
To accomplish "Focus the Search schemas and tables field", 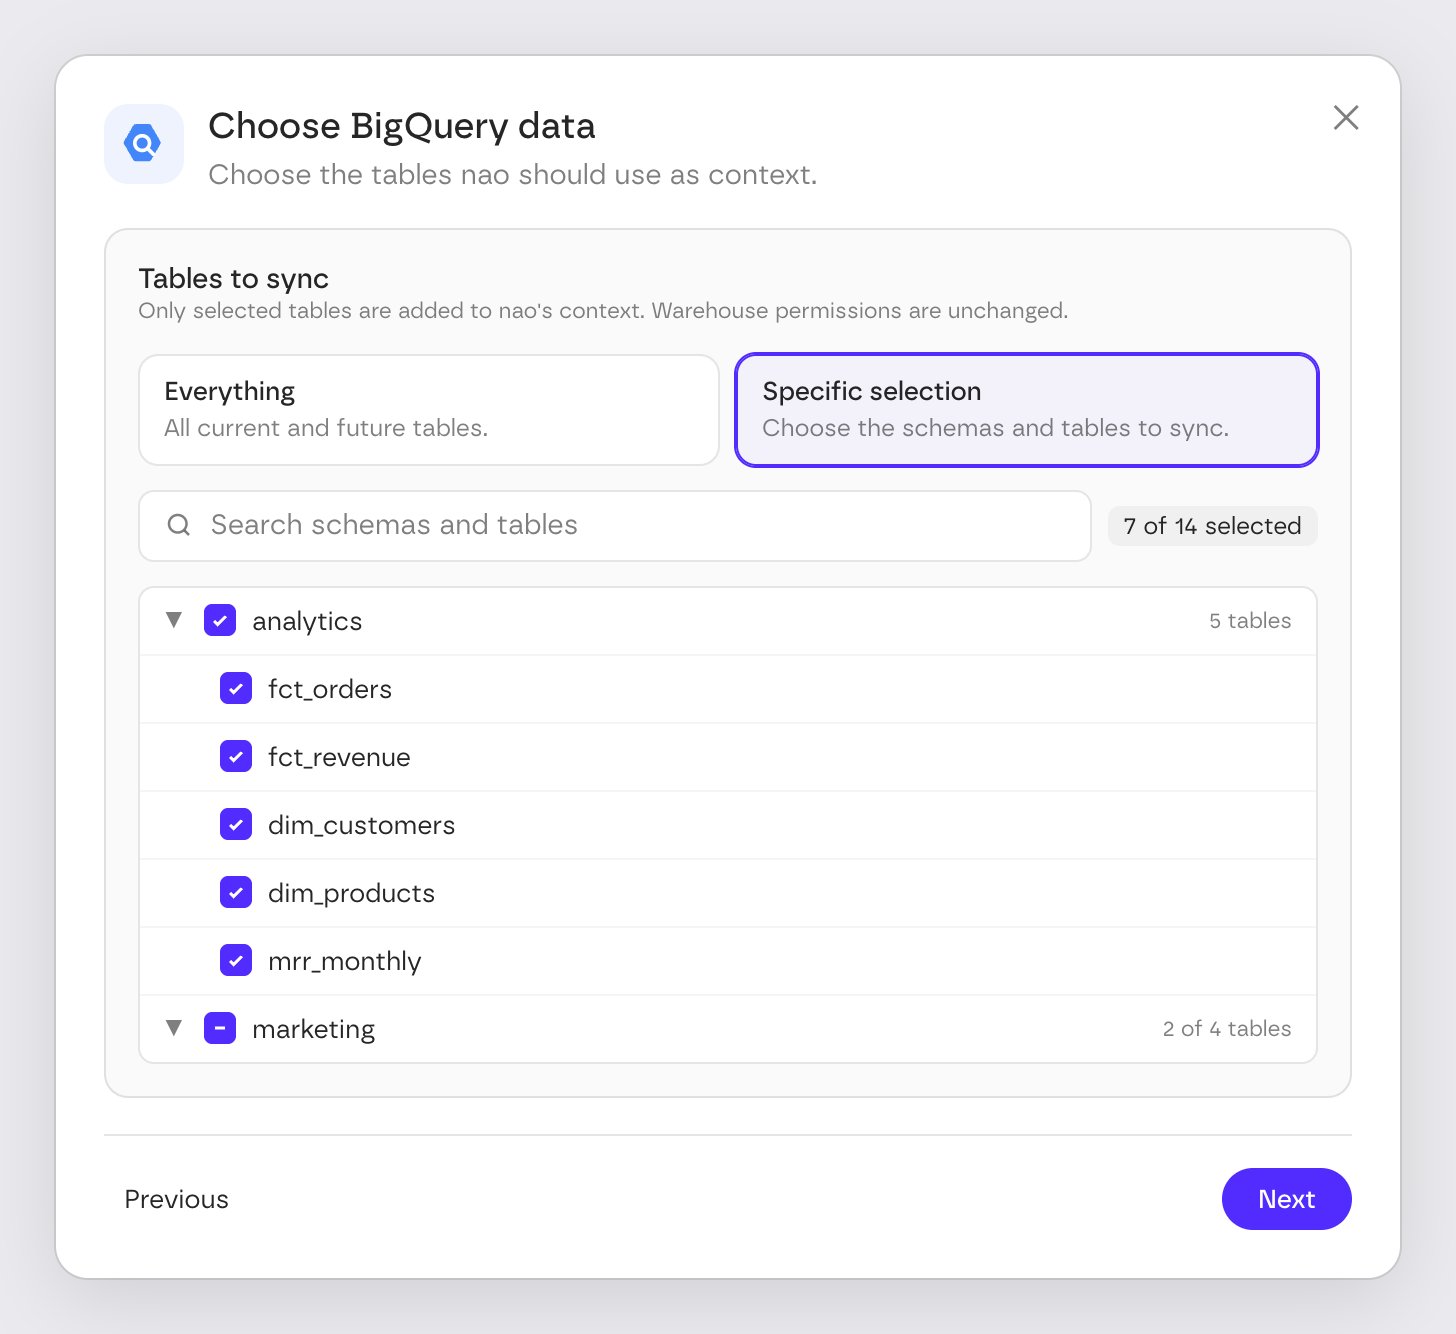I will pos(615,526).
